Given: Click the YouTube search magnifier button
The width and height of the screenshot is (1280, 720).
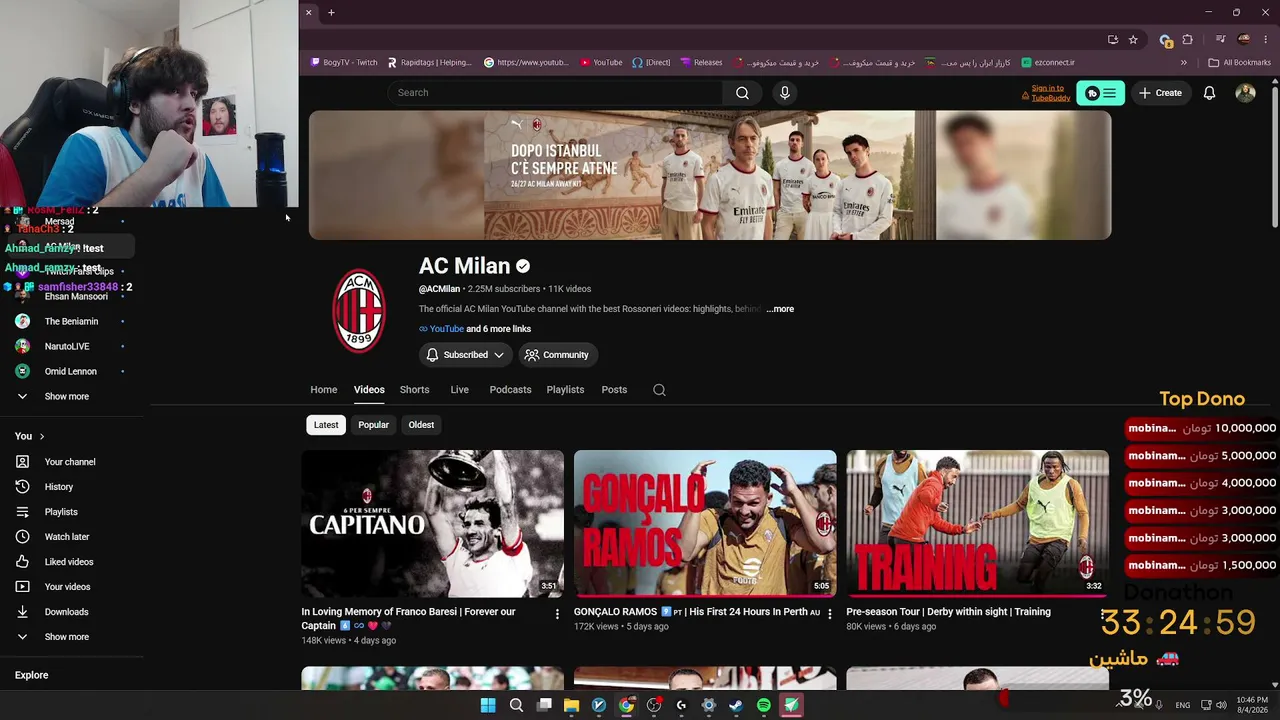Looking at the screenshot, I should click(742, 93).
